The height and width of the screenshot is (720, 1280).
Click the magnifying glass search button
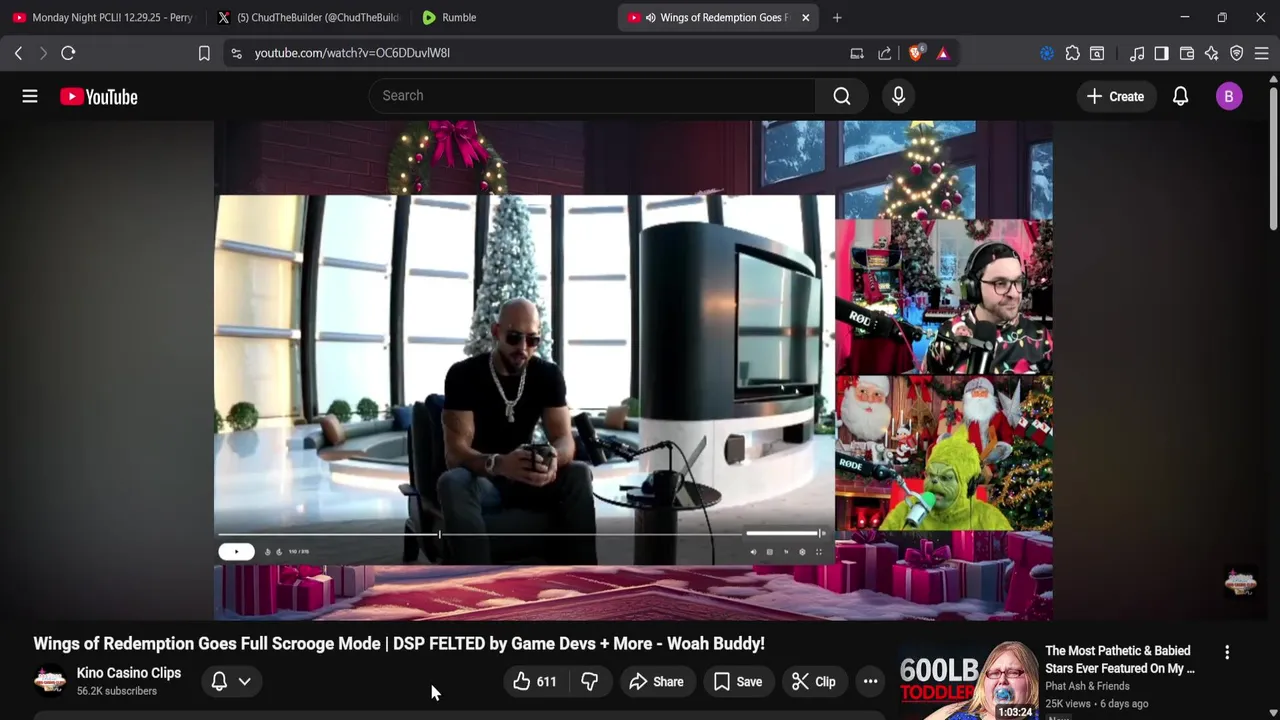[842, 96]
